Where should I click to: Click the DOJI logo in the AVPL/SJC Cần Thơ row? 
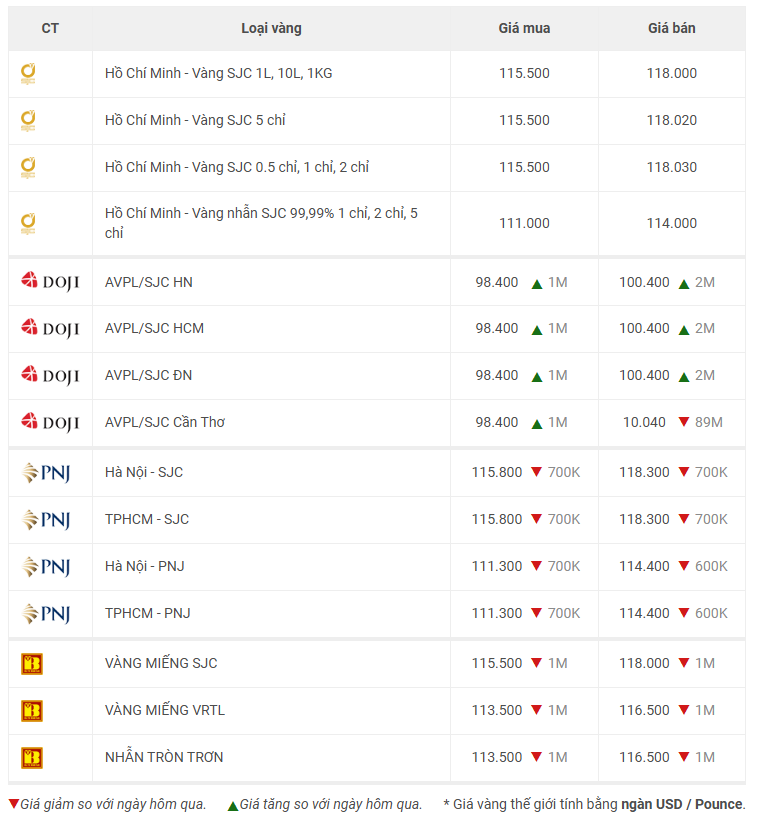point(50,422)
